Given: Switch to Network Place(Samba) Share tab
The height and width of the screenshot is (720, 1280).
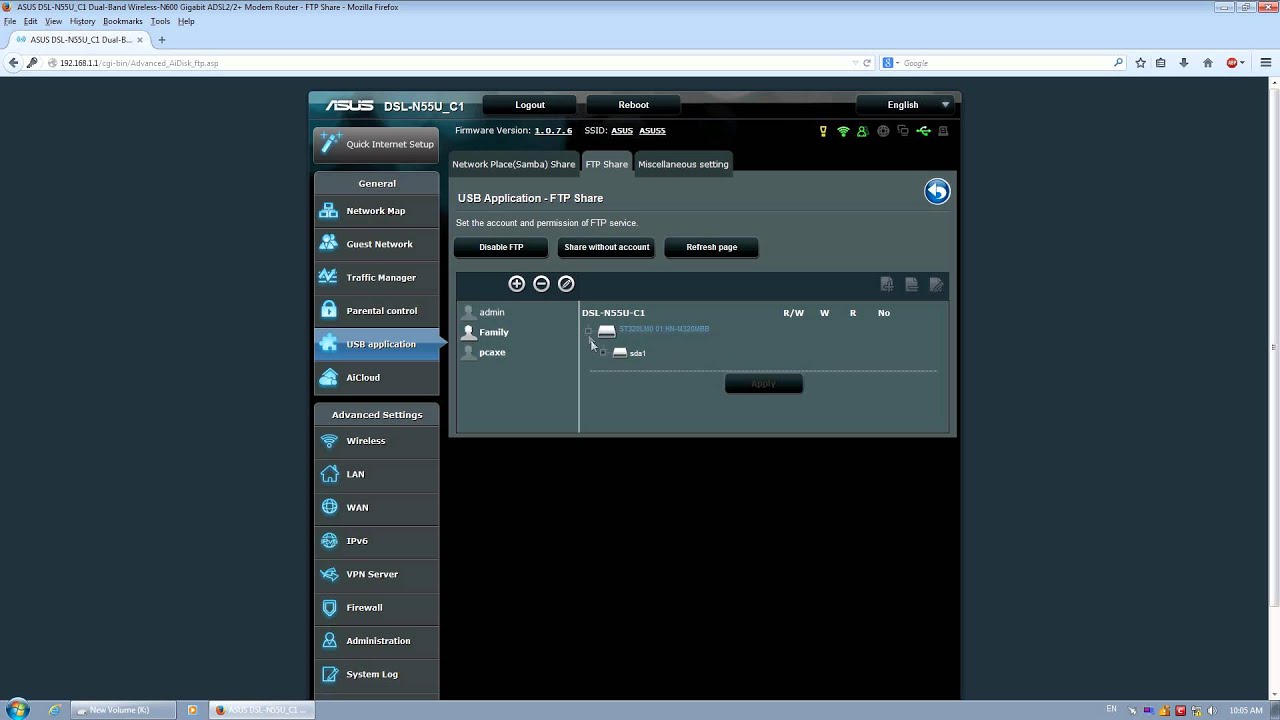Looking at the screenshot, I should coord(514,164).
